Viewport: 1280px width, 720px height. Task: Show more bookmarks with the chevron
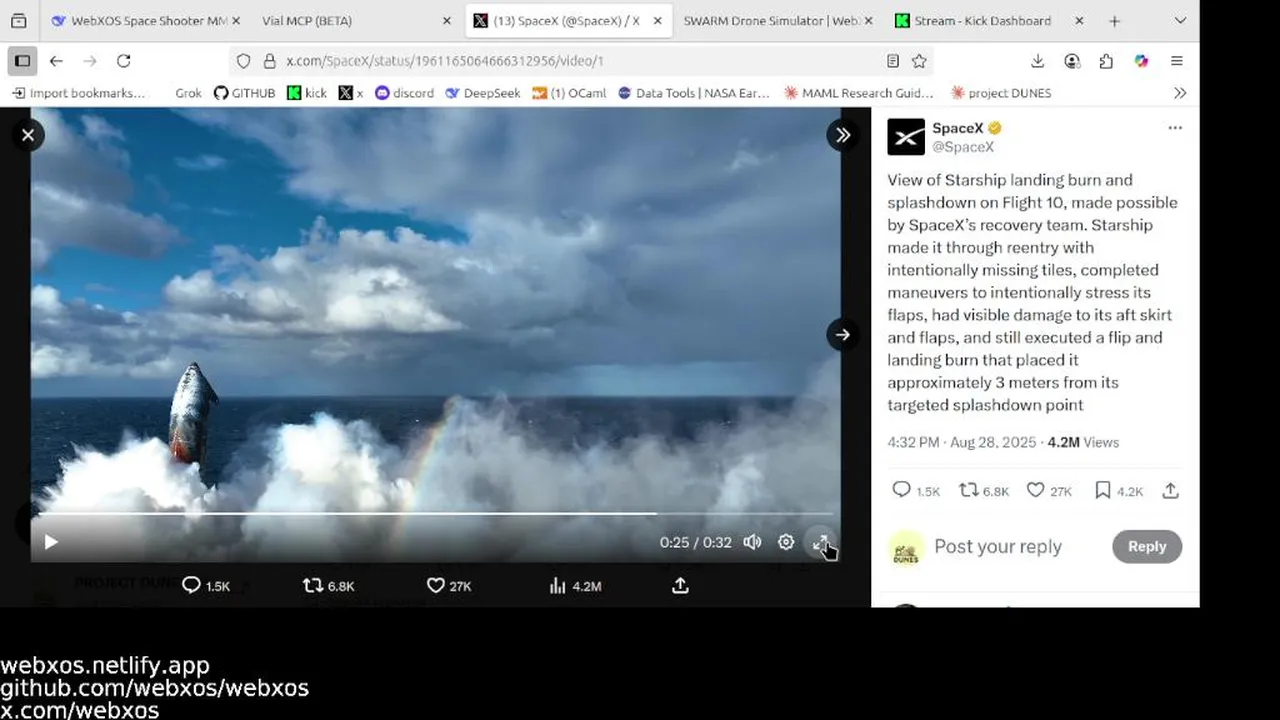click(1180, 93)
